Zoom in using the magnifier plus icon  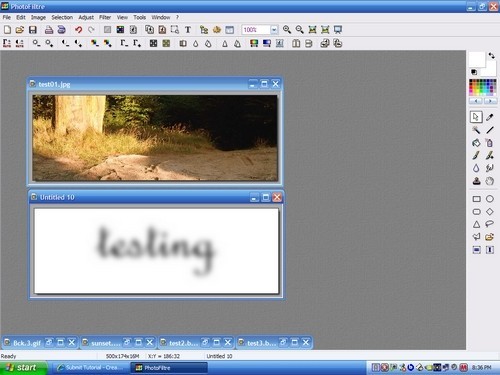(287, 30)
